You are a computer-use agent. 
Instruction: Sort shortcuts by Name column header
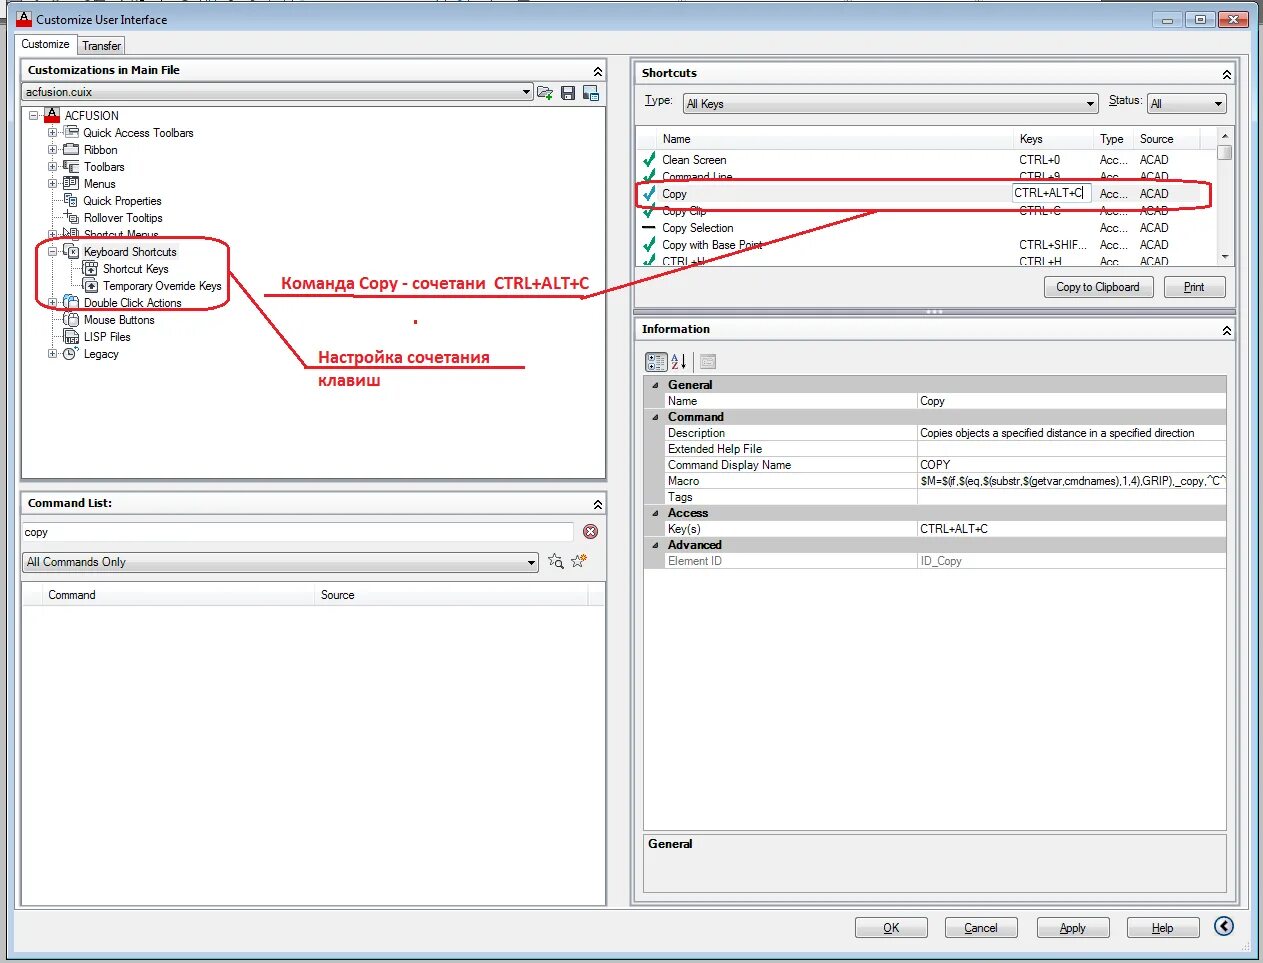(835, 139)
